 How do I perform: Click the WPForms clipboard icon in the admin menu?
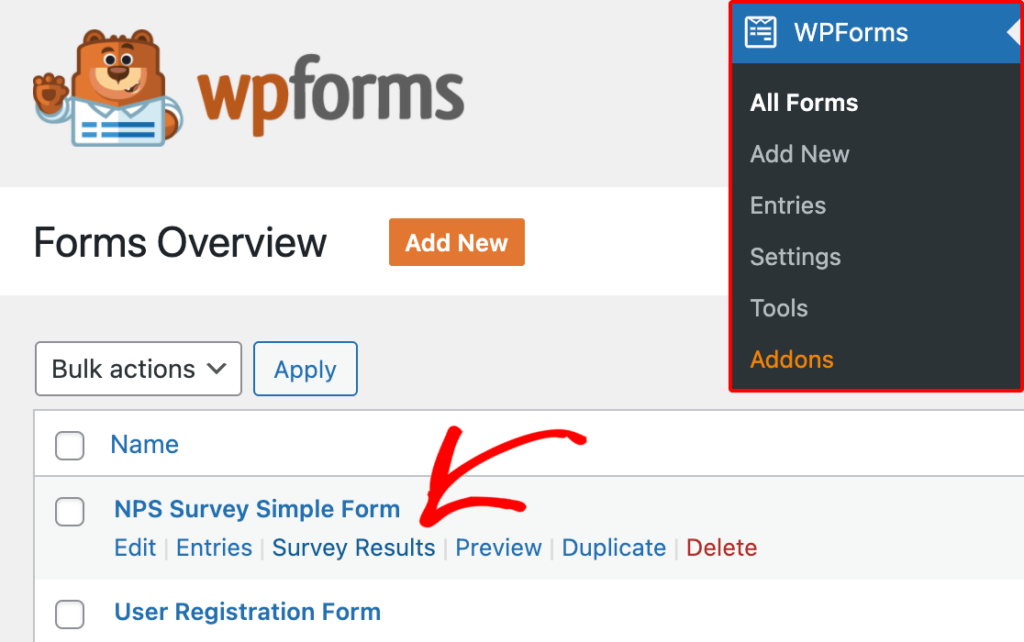pyautogui.click(x=760, y=32)
